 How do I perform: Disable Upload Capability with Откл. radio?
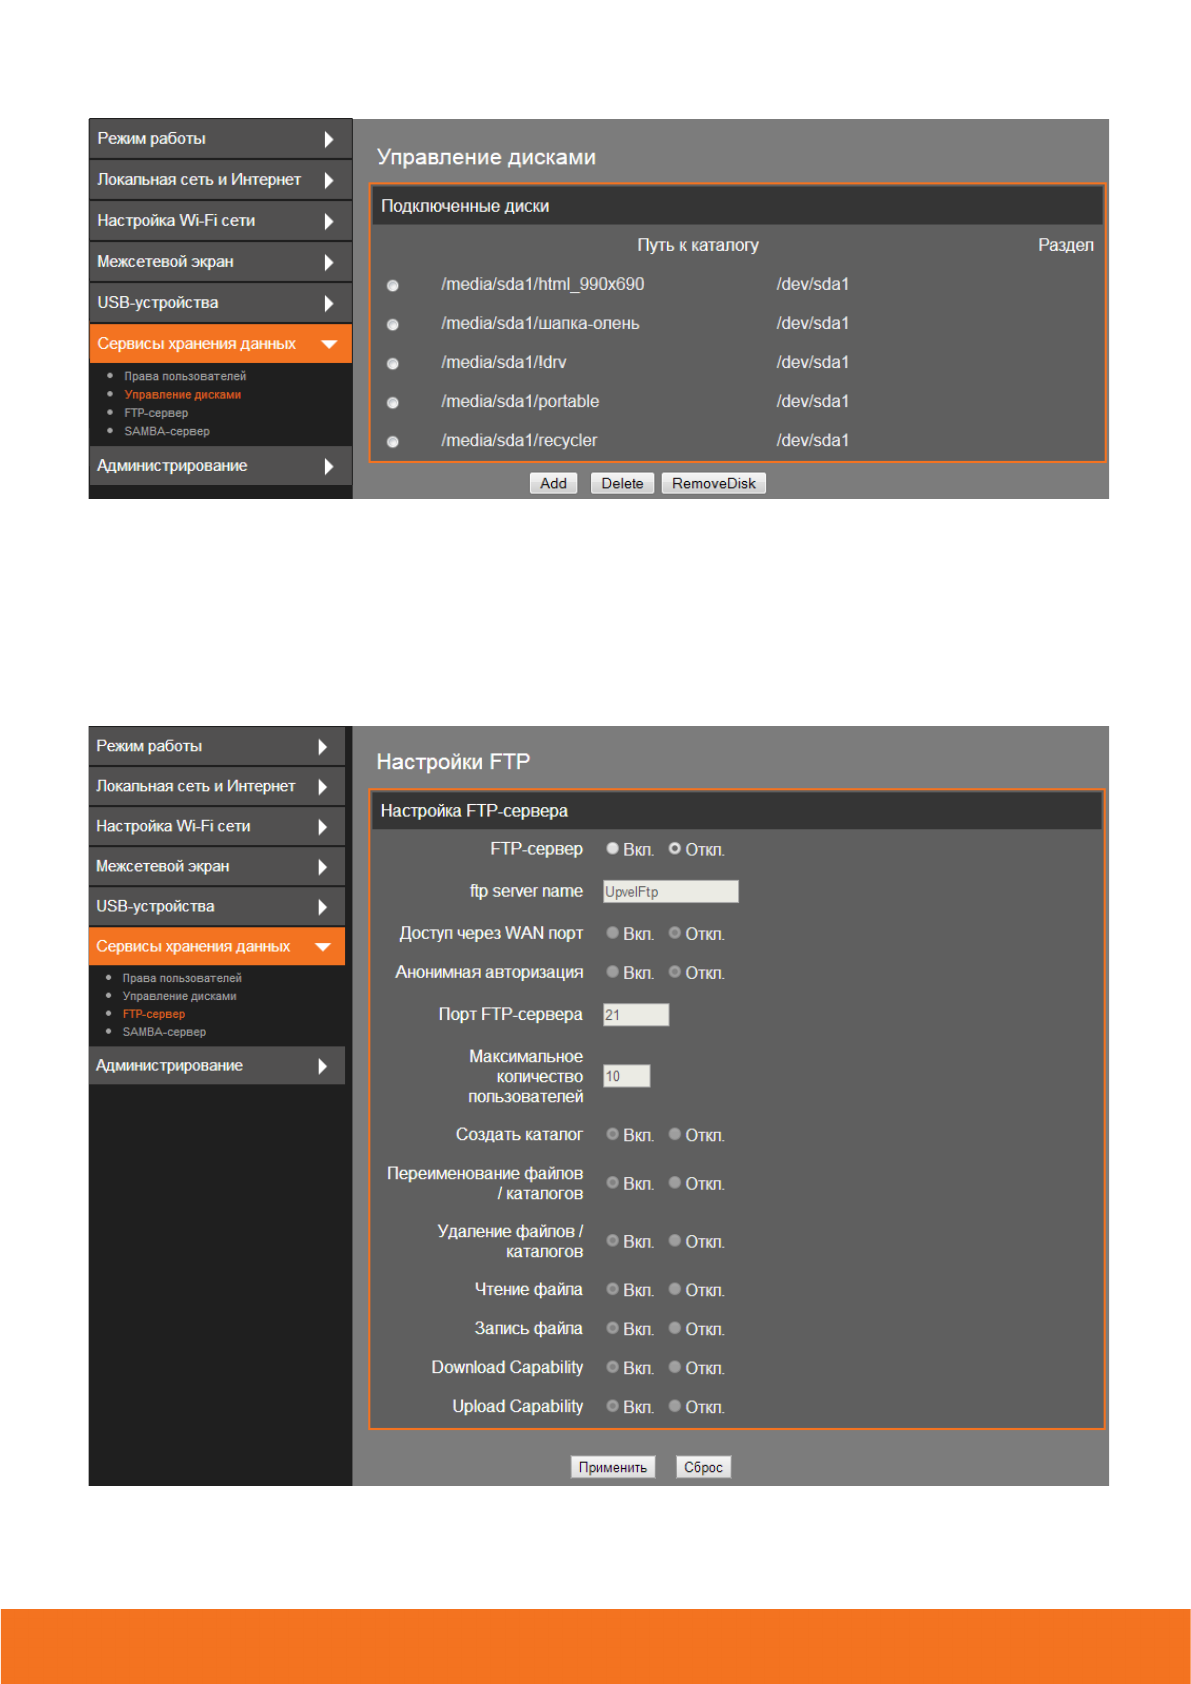pyautogui.click(x=675, y=1406)
